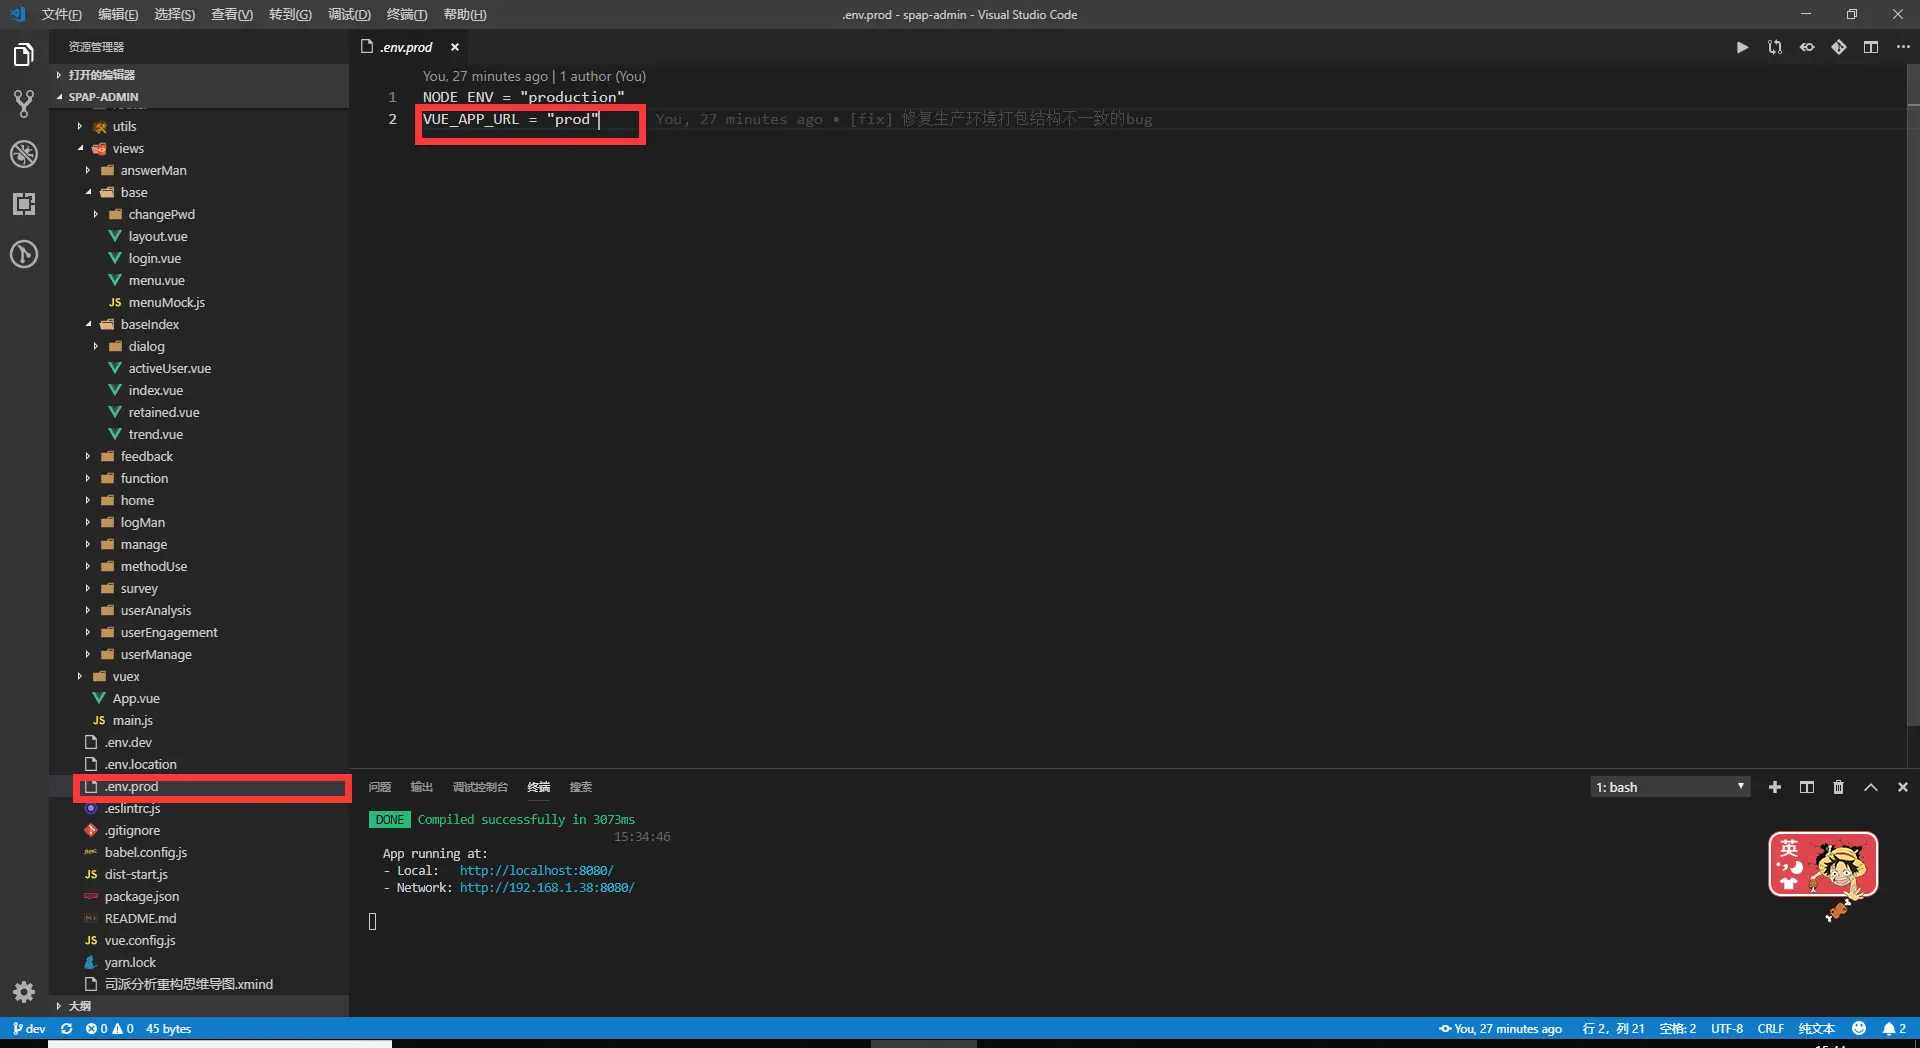Expand the feedback folder
Image resolution: width=1920 pixels, height=1048 pixels.
(x=147, y=456)
